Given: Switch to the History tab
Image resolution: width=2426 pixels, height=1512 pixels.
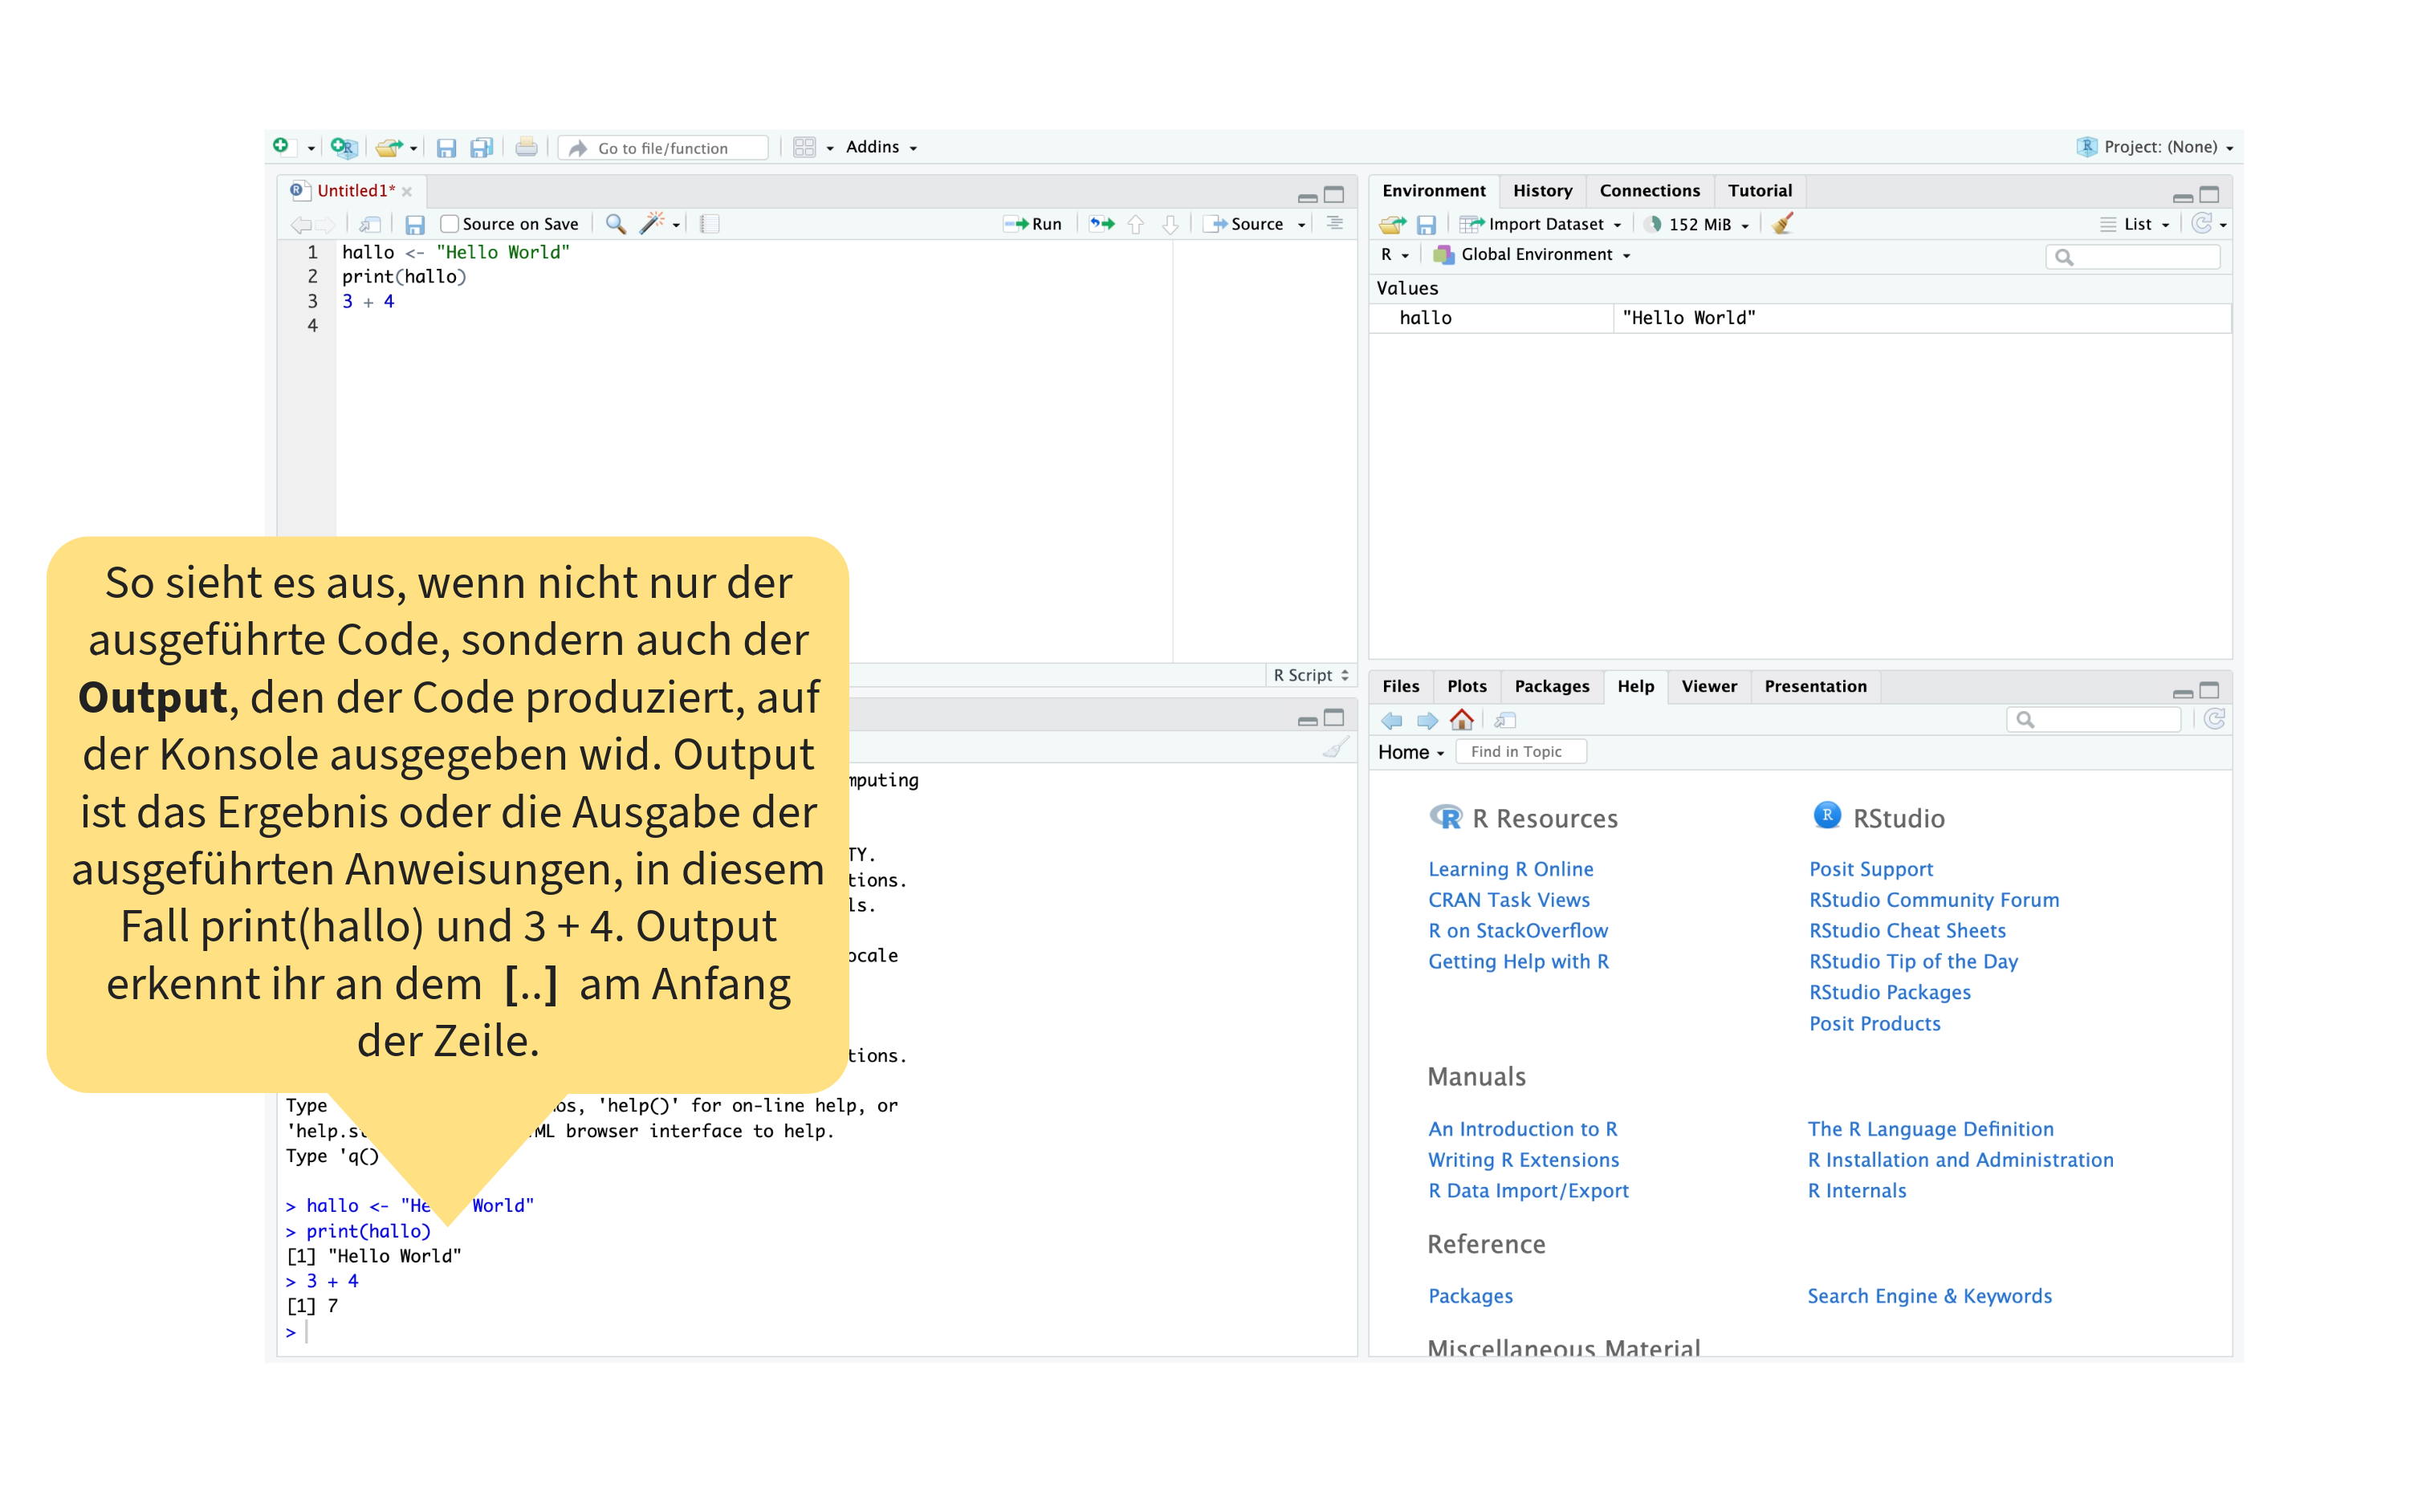Looking at the screenshot, I should 1541,191.
